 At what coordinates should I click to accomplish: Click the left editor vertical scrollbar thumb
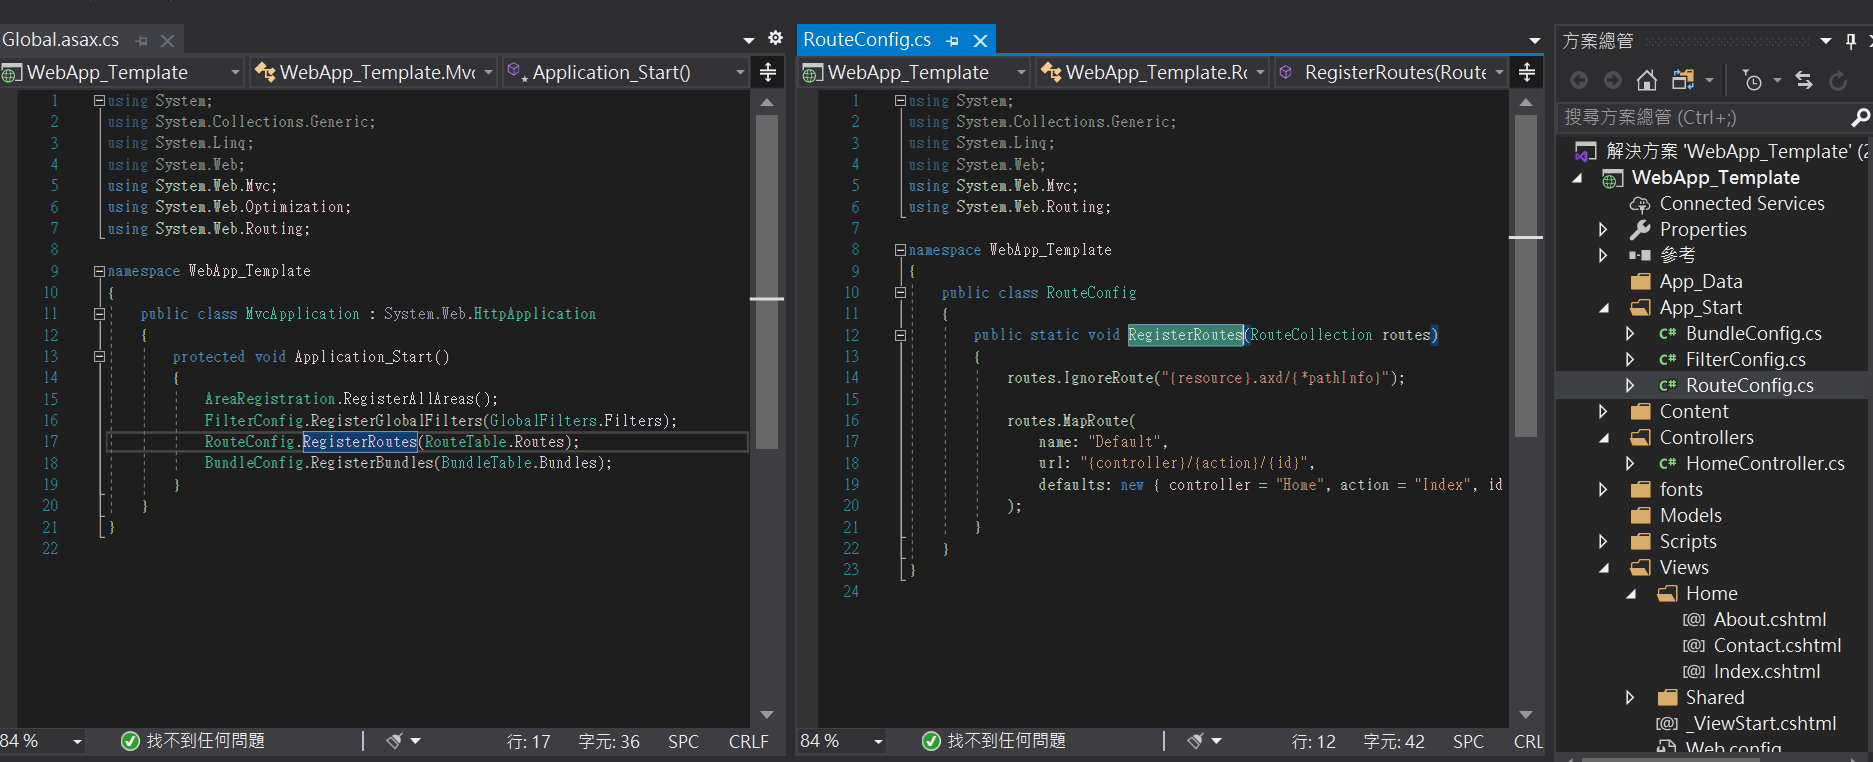pos(767,282)
